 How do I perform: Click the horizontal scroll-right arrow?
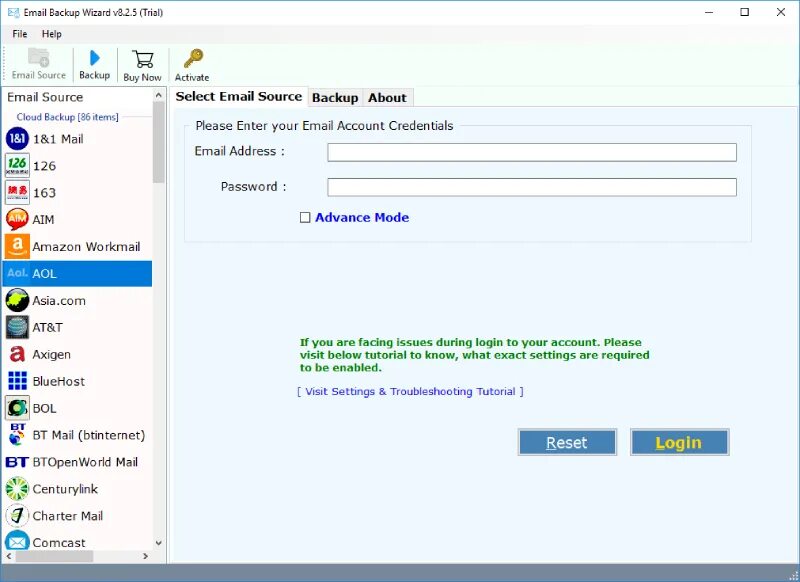tap(146, 556)
